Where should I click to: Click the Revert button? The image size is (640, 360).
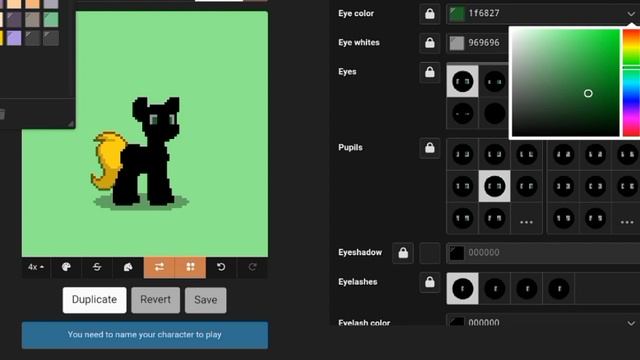[156, 300]
